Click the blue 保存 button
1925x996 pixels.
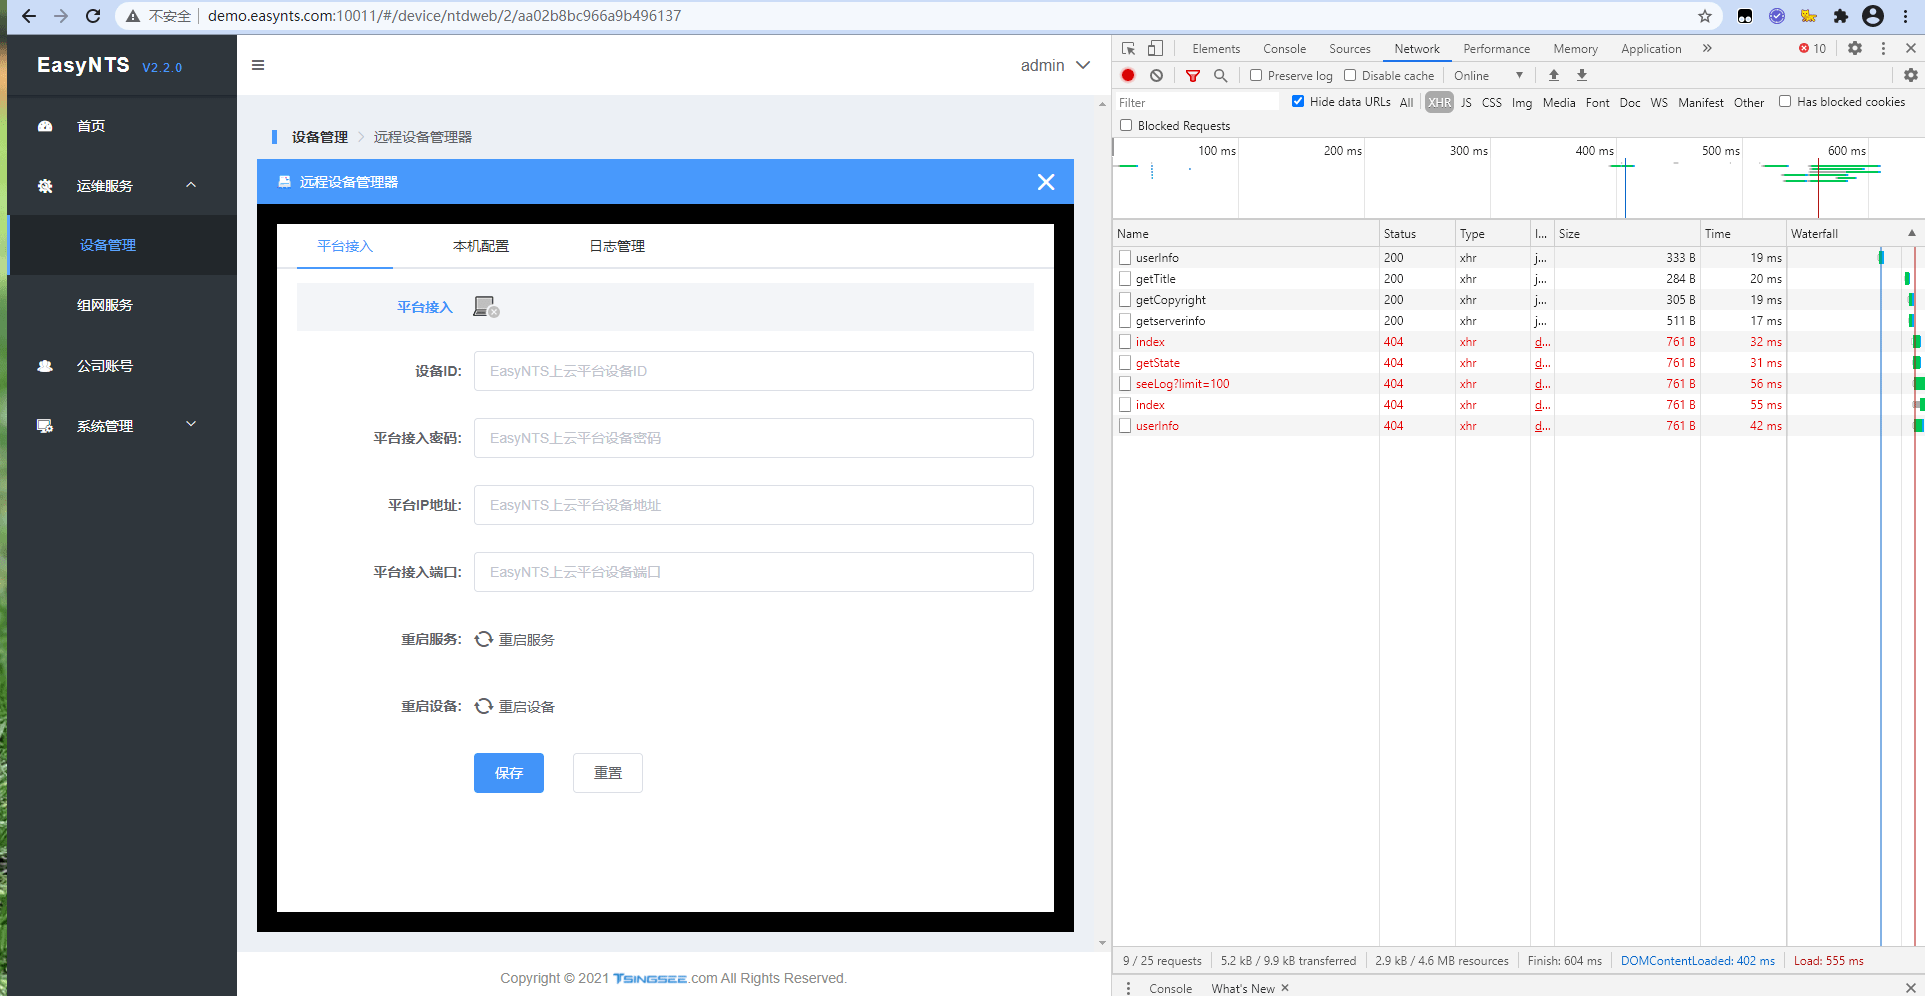[509, 773]
